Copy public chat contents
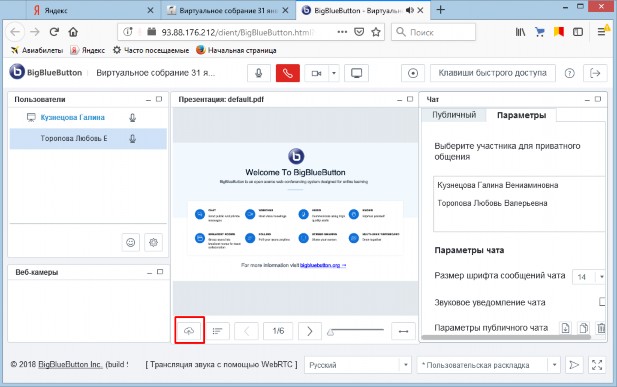 [584, 328]
